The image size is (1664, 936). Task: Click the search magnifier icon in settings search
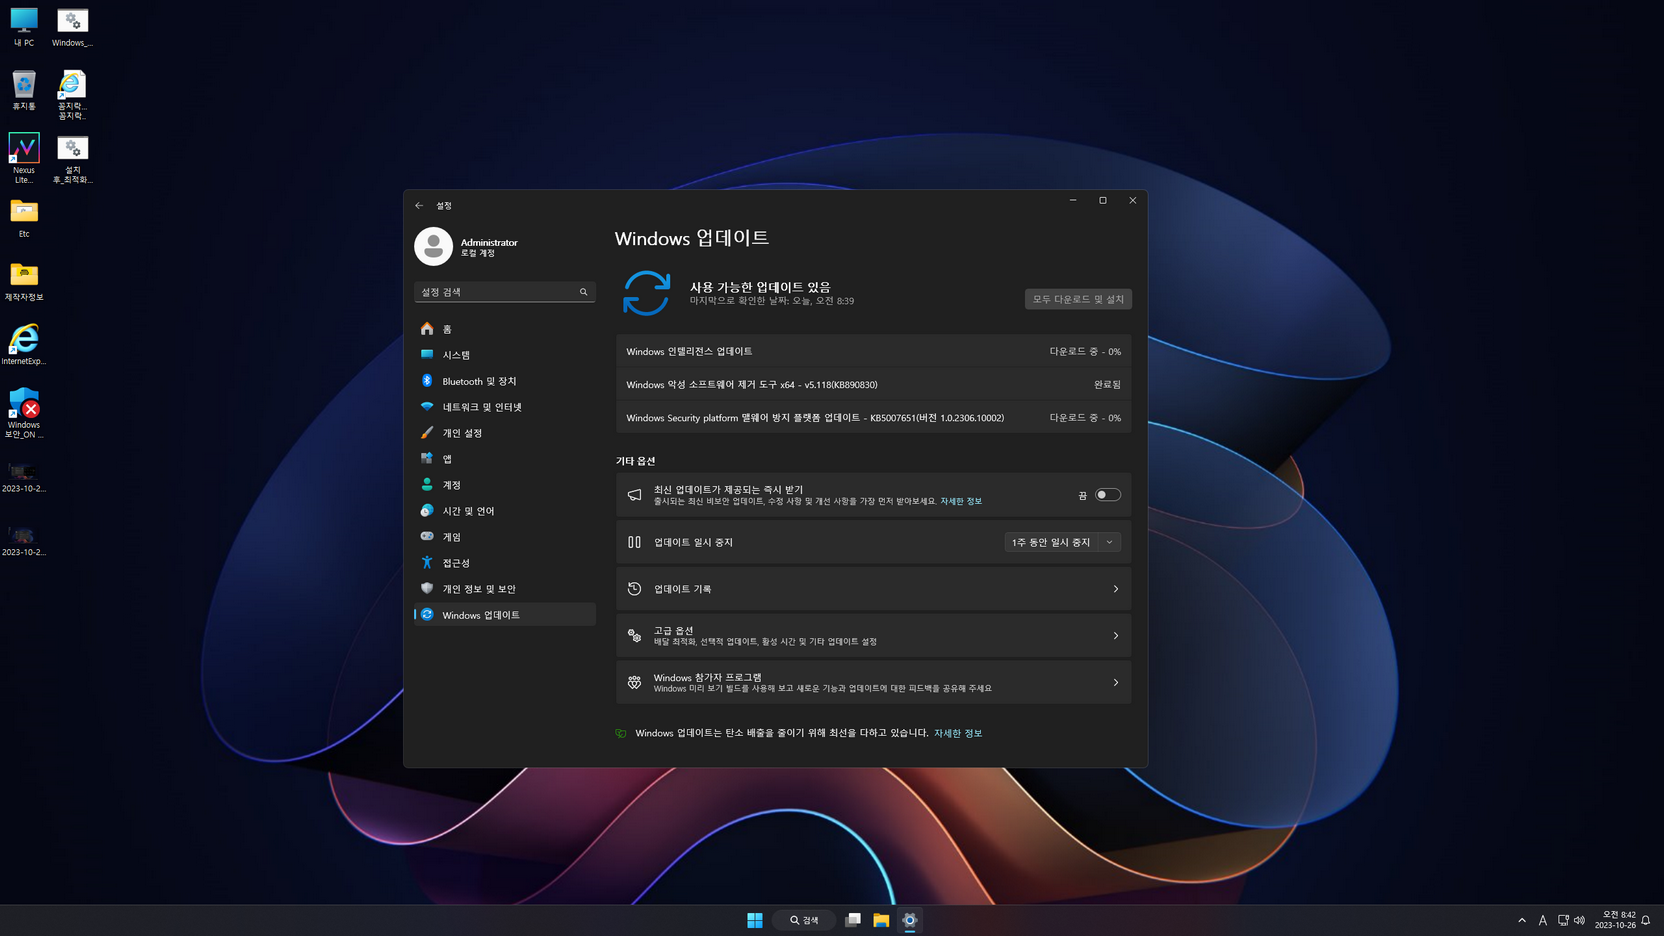point(584,292)
